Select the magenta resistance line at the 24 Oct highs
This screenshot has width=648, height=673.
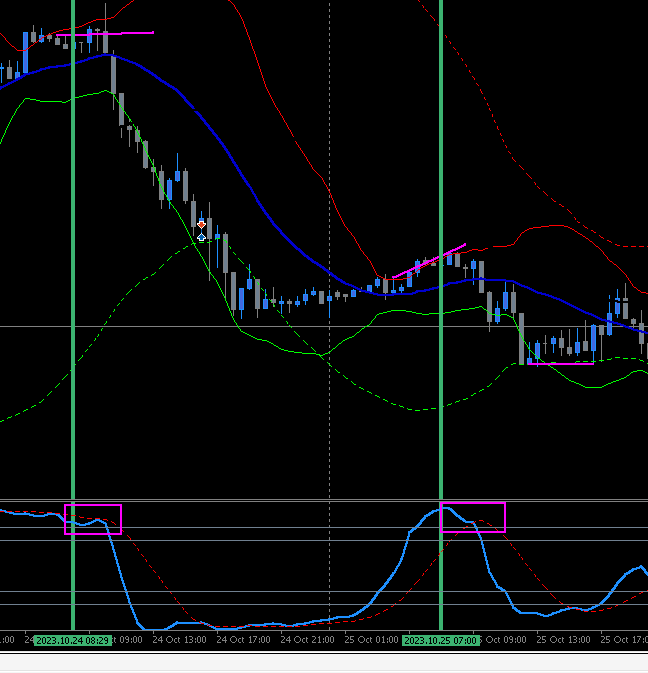tap(105, 33)
